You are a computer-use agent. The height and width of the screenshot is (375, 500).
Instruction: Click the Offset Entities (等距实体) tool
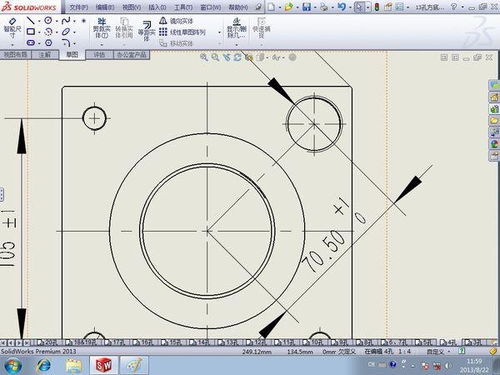click(x=147, y=31)
